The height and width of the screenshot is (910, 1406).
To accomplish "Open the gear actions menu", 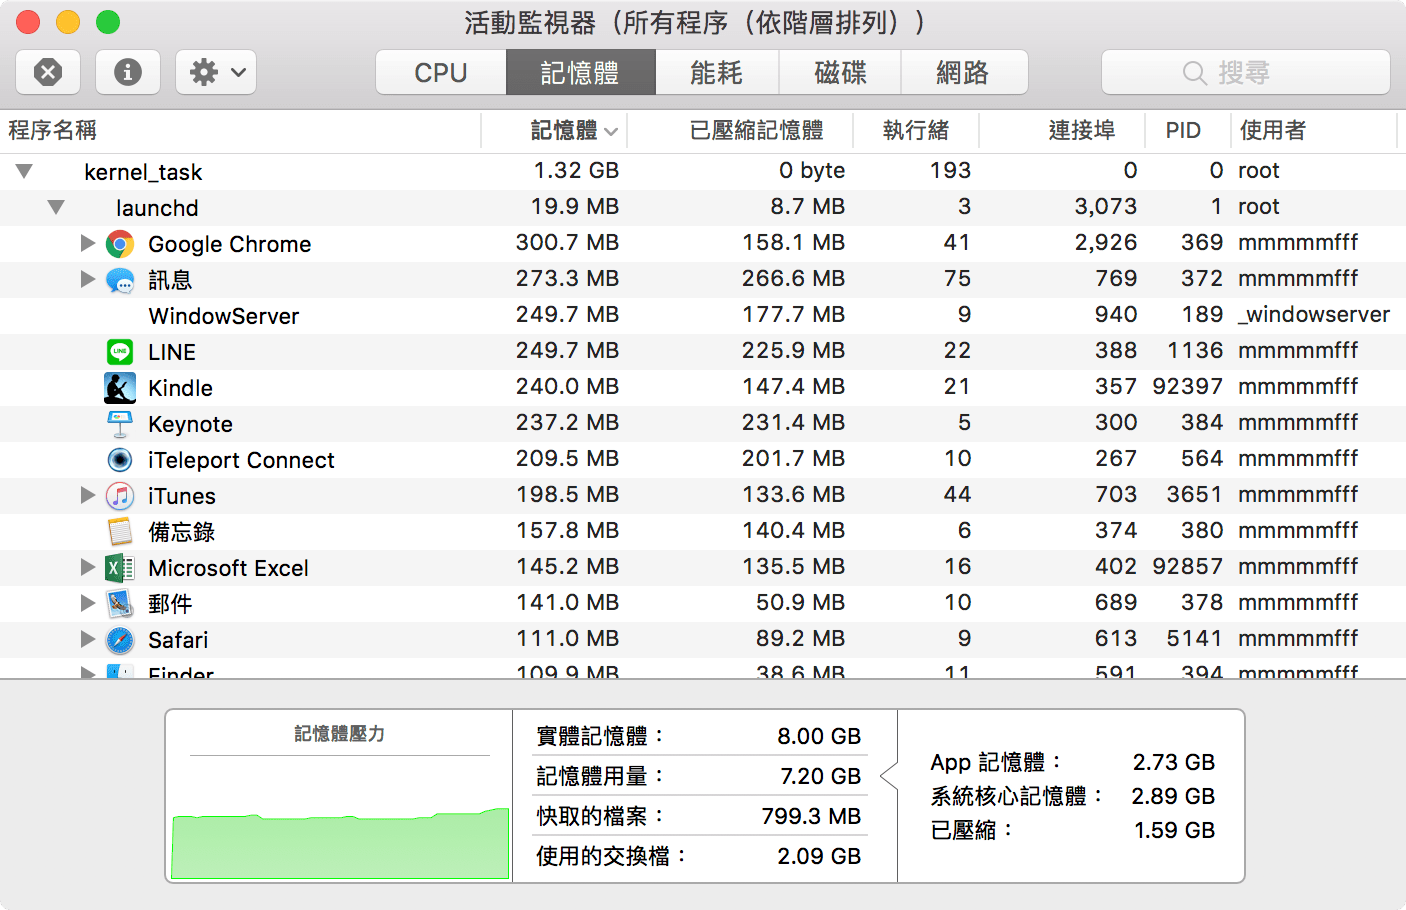I will coord(216,72).
